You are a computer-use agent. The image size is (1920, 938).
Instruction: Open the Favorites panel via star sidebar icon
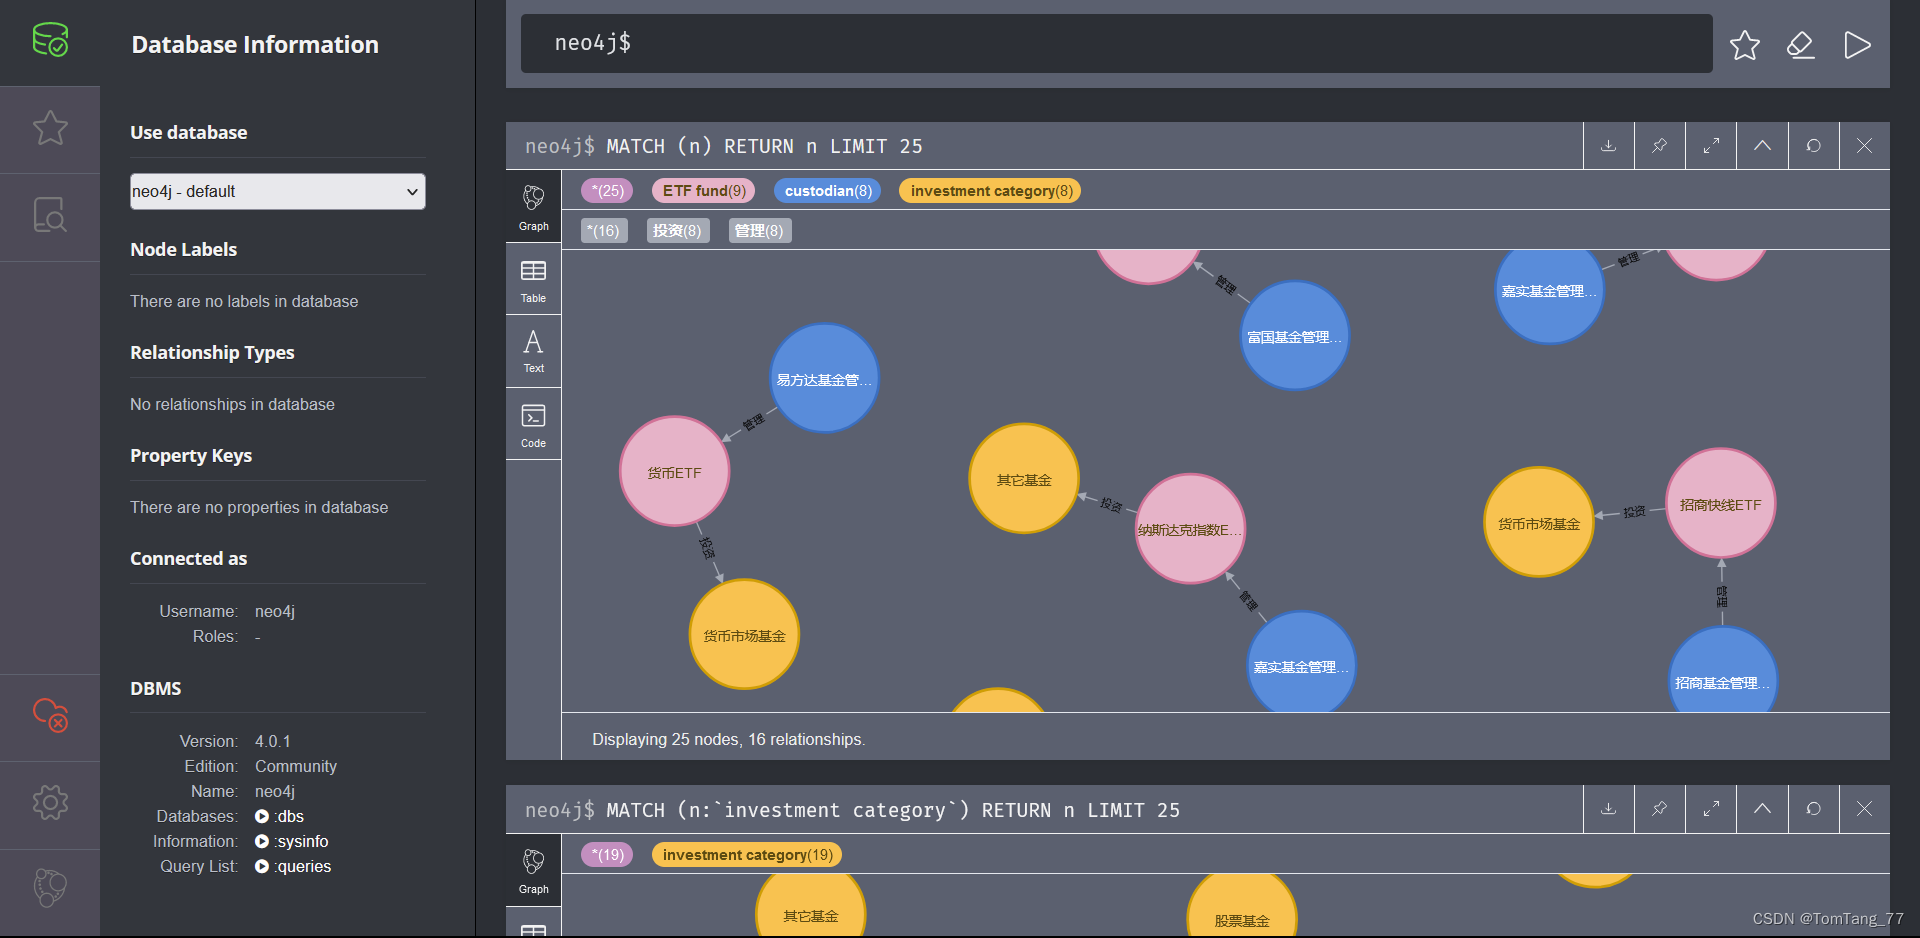click(x=50, y=127)
